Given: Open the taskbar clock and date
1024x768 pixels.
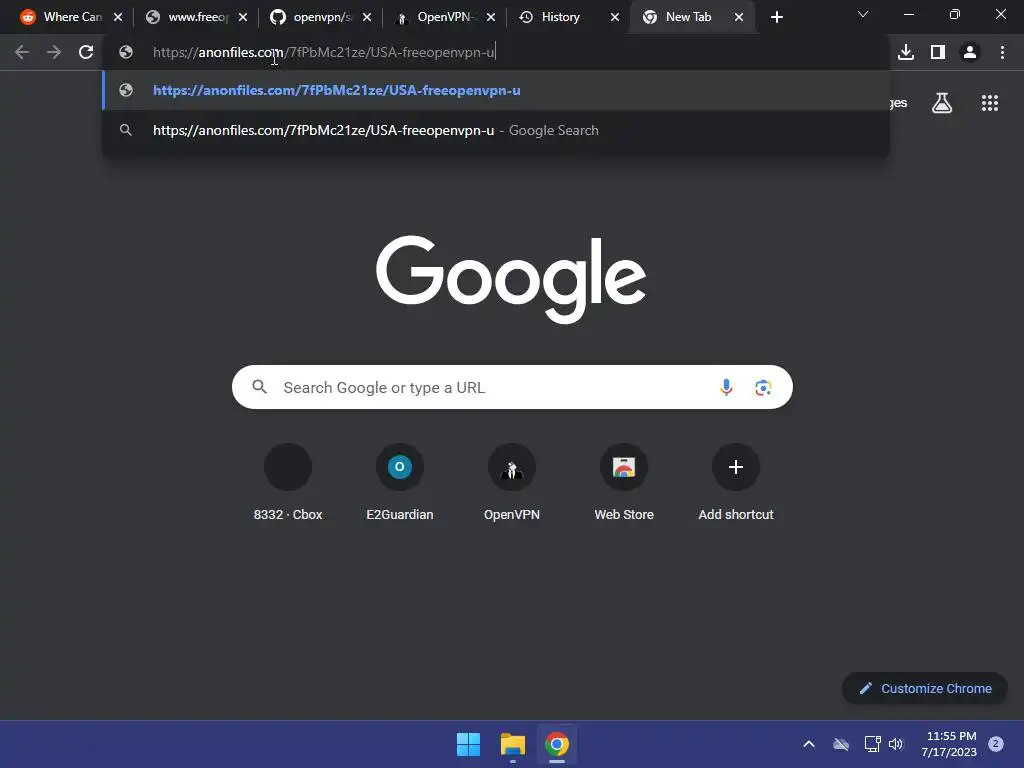Looking at the screenshot, I should point(949,744).
